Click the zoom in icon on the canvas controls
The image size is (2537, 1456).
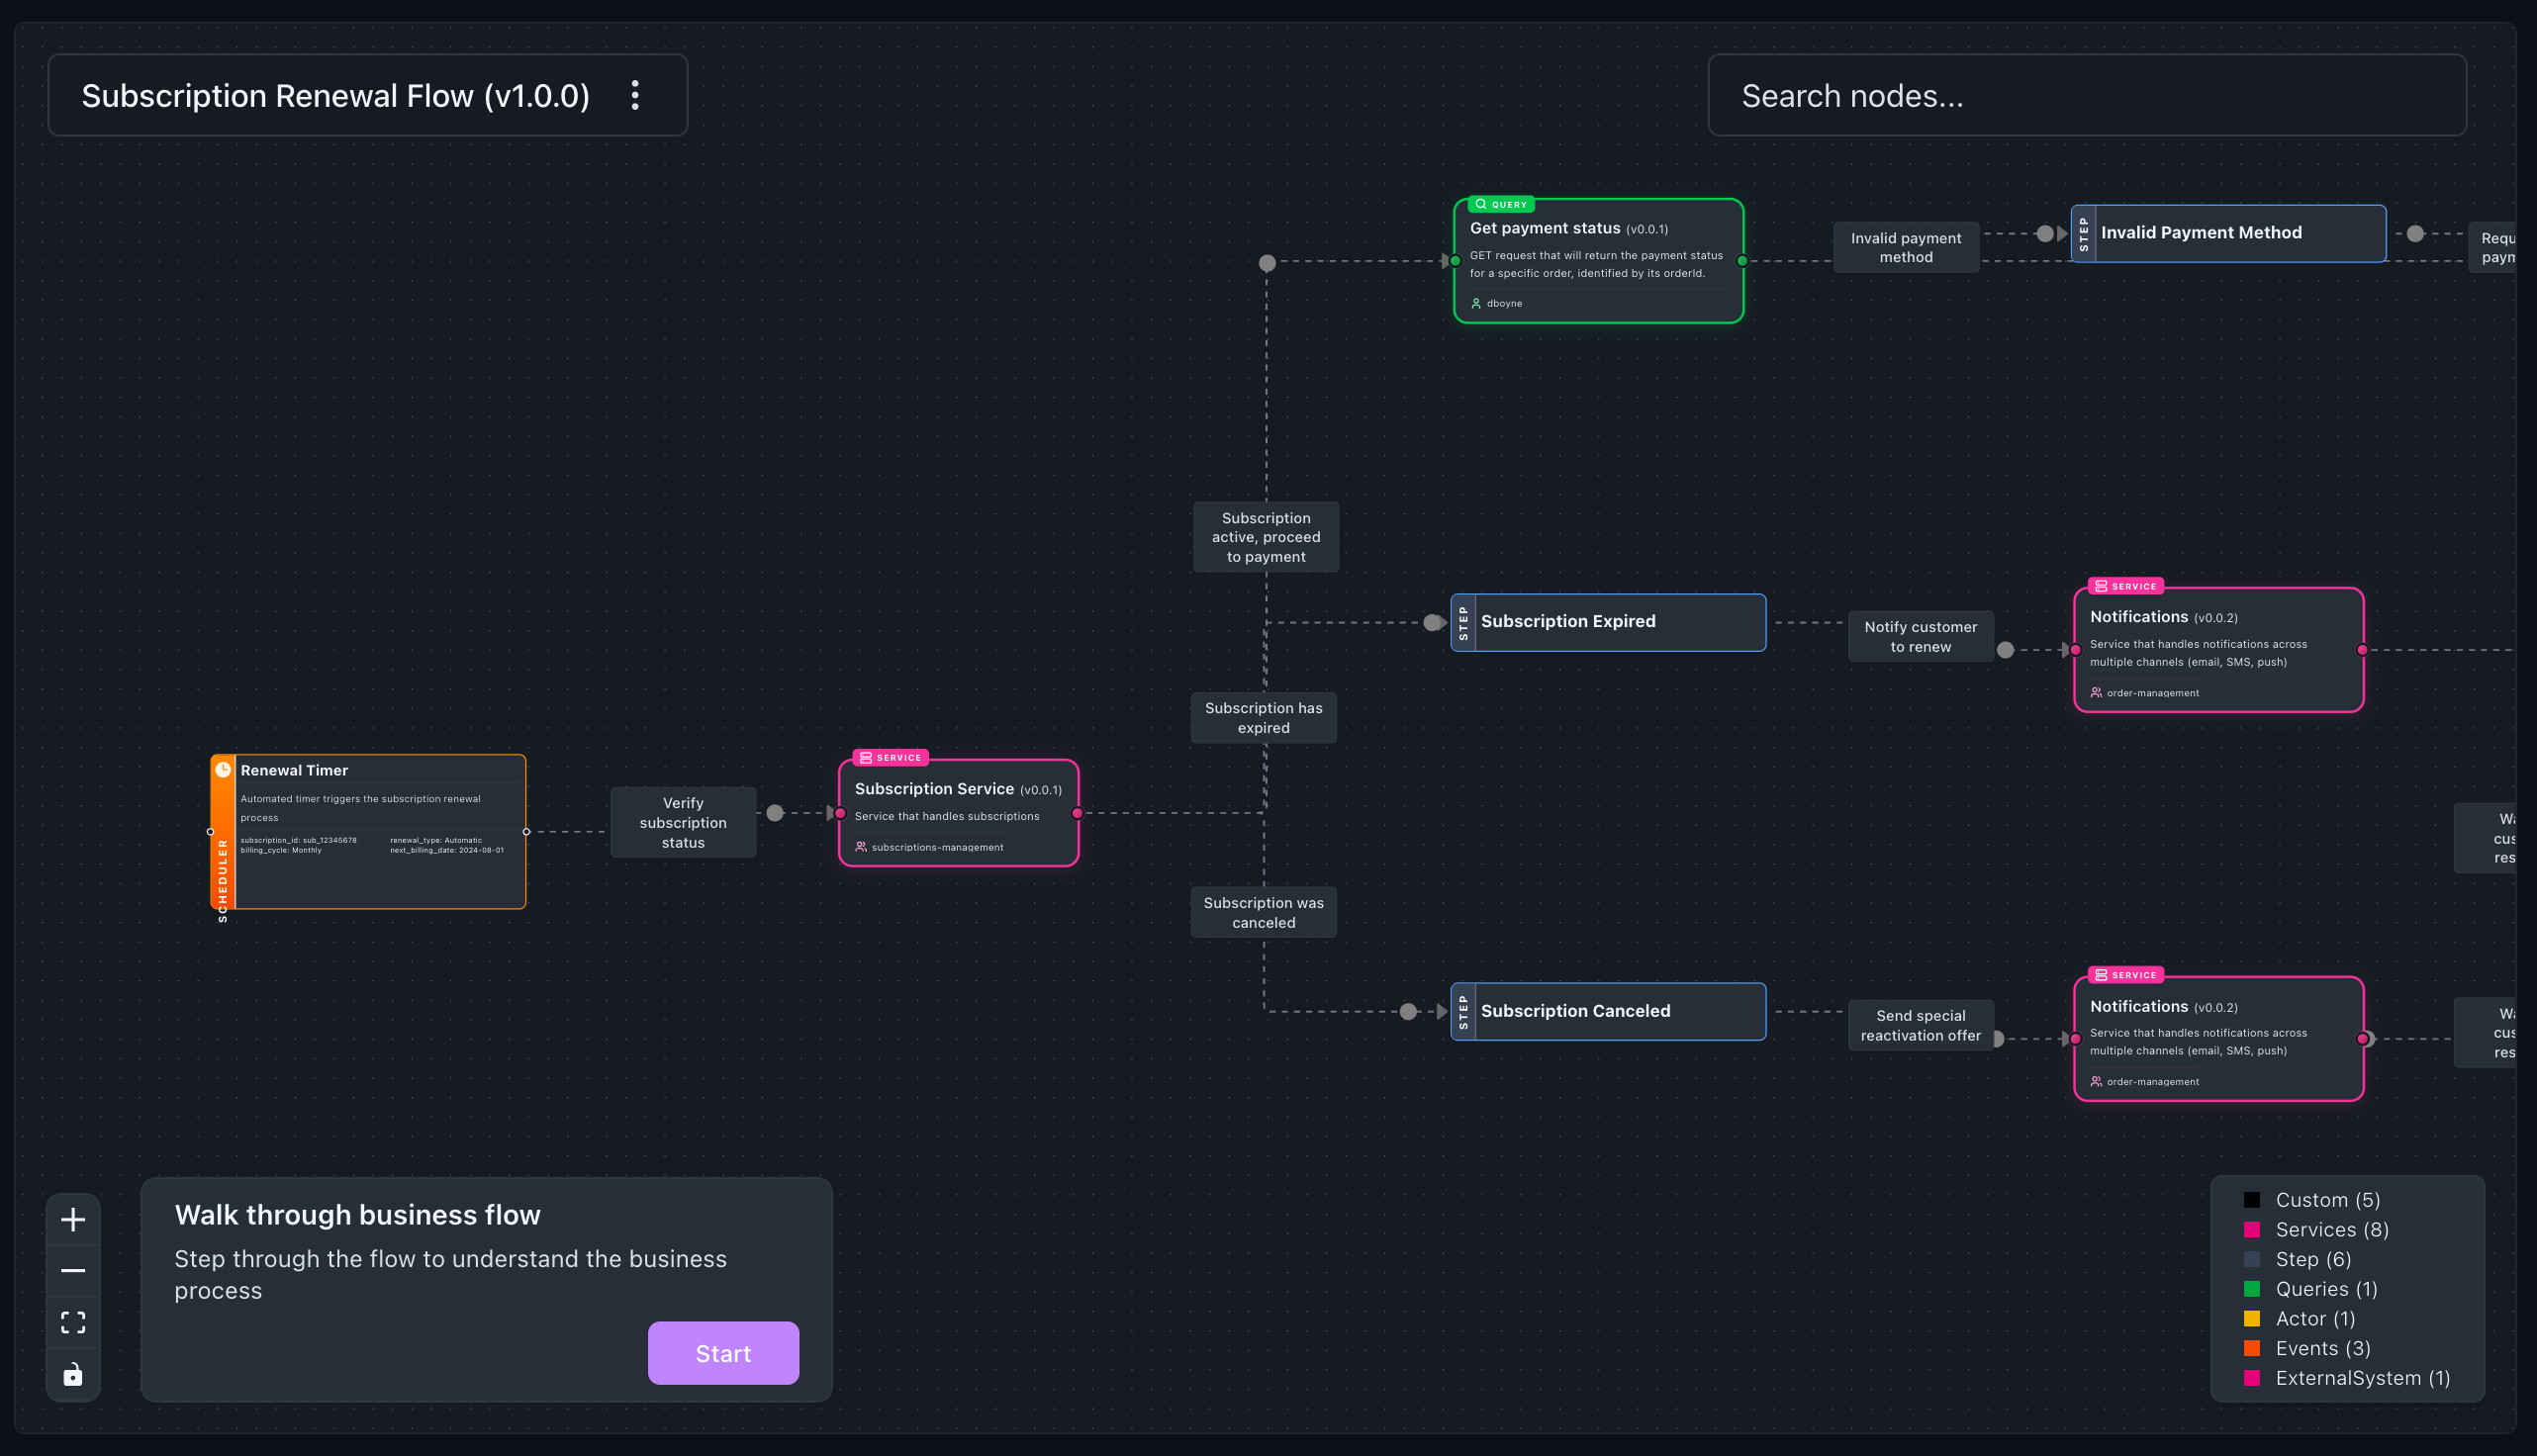click(x=72, y=1219)
